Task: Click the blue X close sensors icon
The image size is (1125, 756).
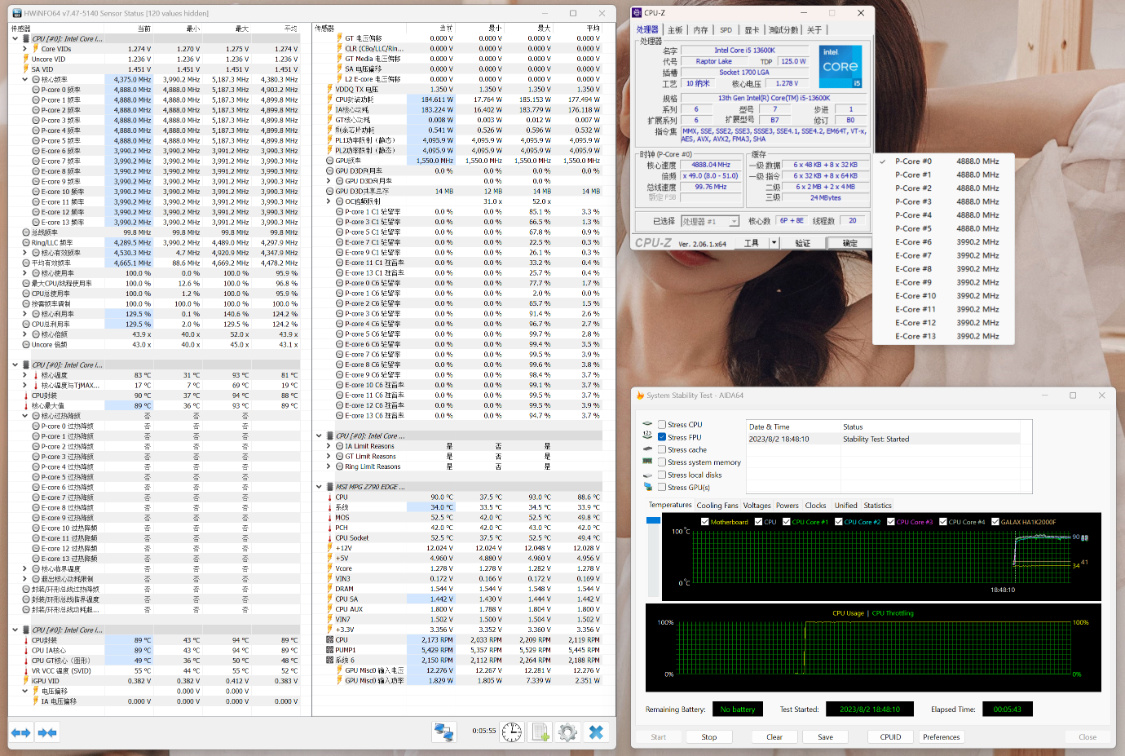Action: point(596,732)
